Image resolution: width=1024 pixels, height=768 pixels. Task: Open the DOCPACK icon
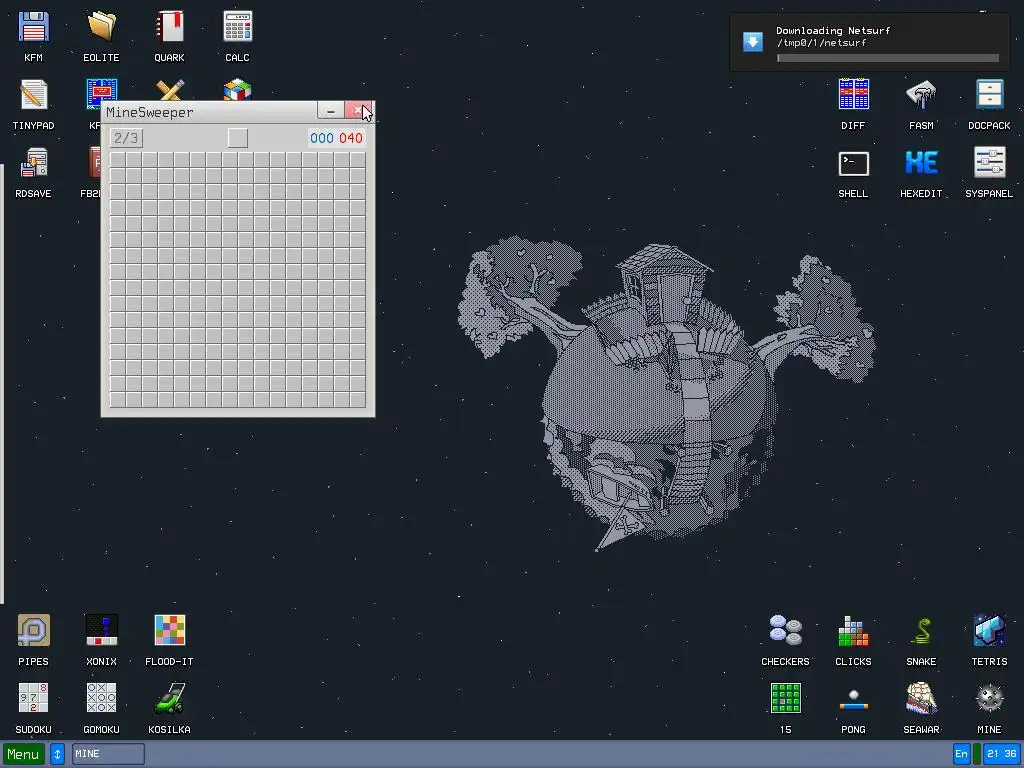pos(989,95)
